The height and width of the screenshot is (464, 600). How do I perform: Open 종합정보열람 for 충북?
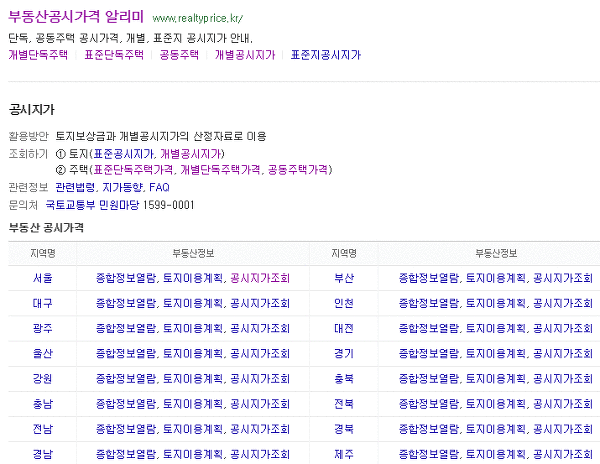point(429,379)
